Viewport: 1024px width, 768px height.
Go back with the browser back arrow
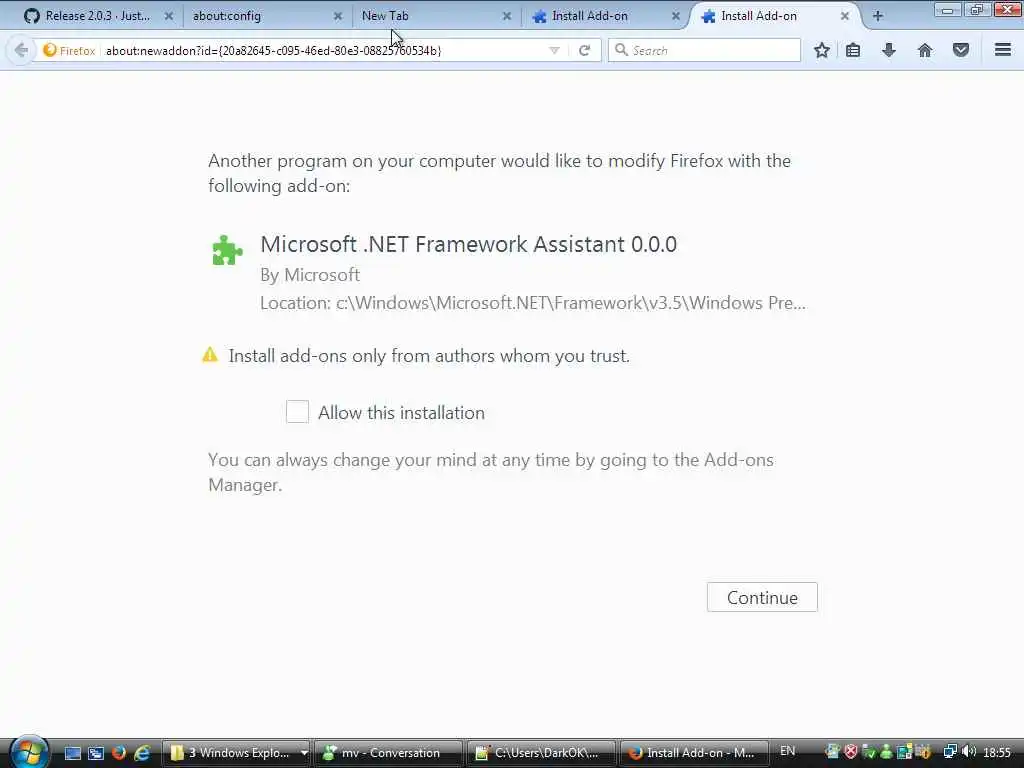click(21, 50)
